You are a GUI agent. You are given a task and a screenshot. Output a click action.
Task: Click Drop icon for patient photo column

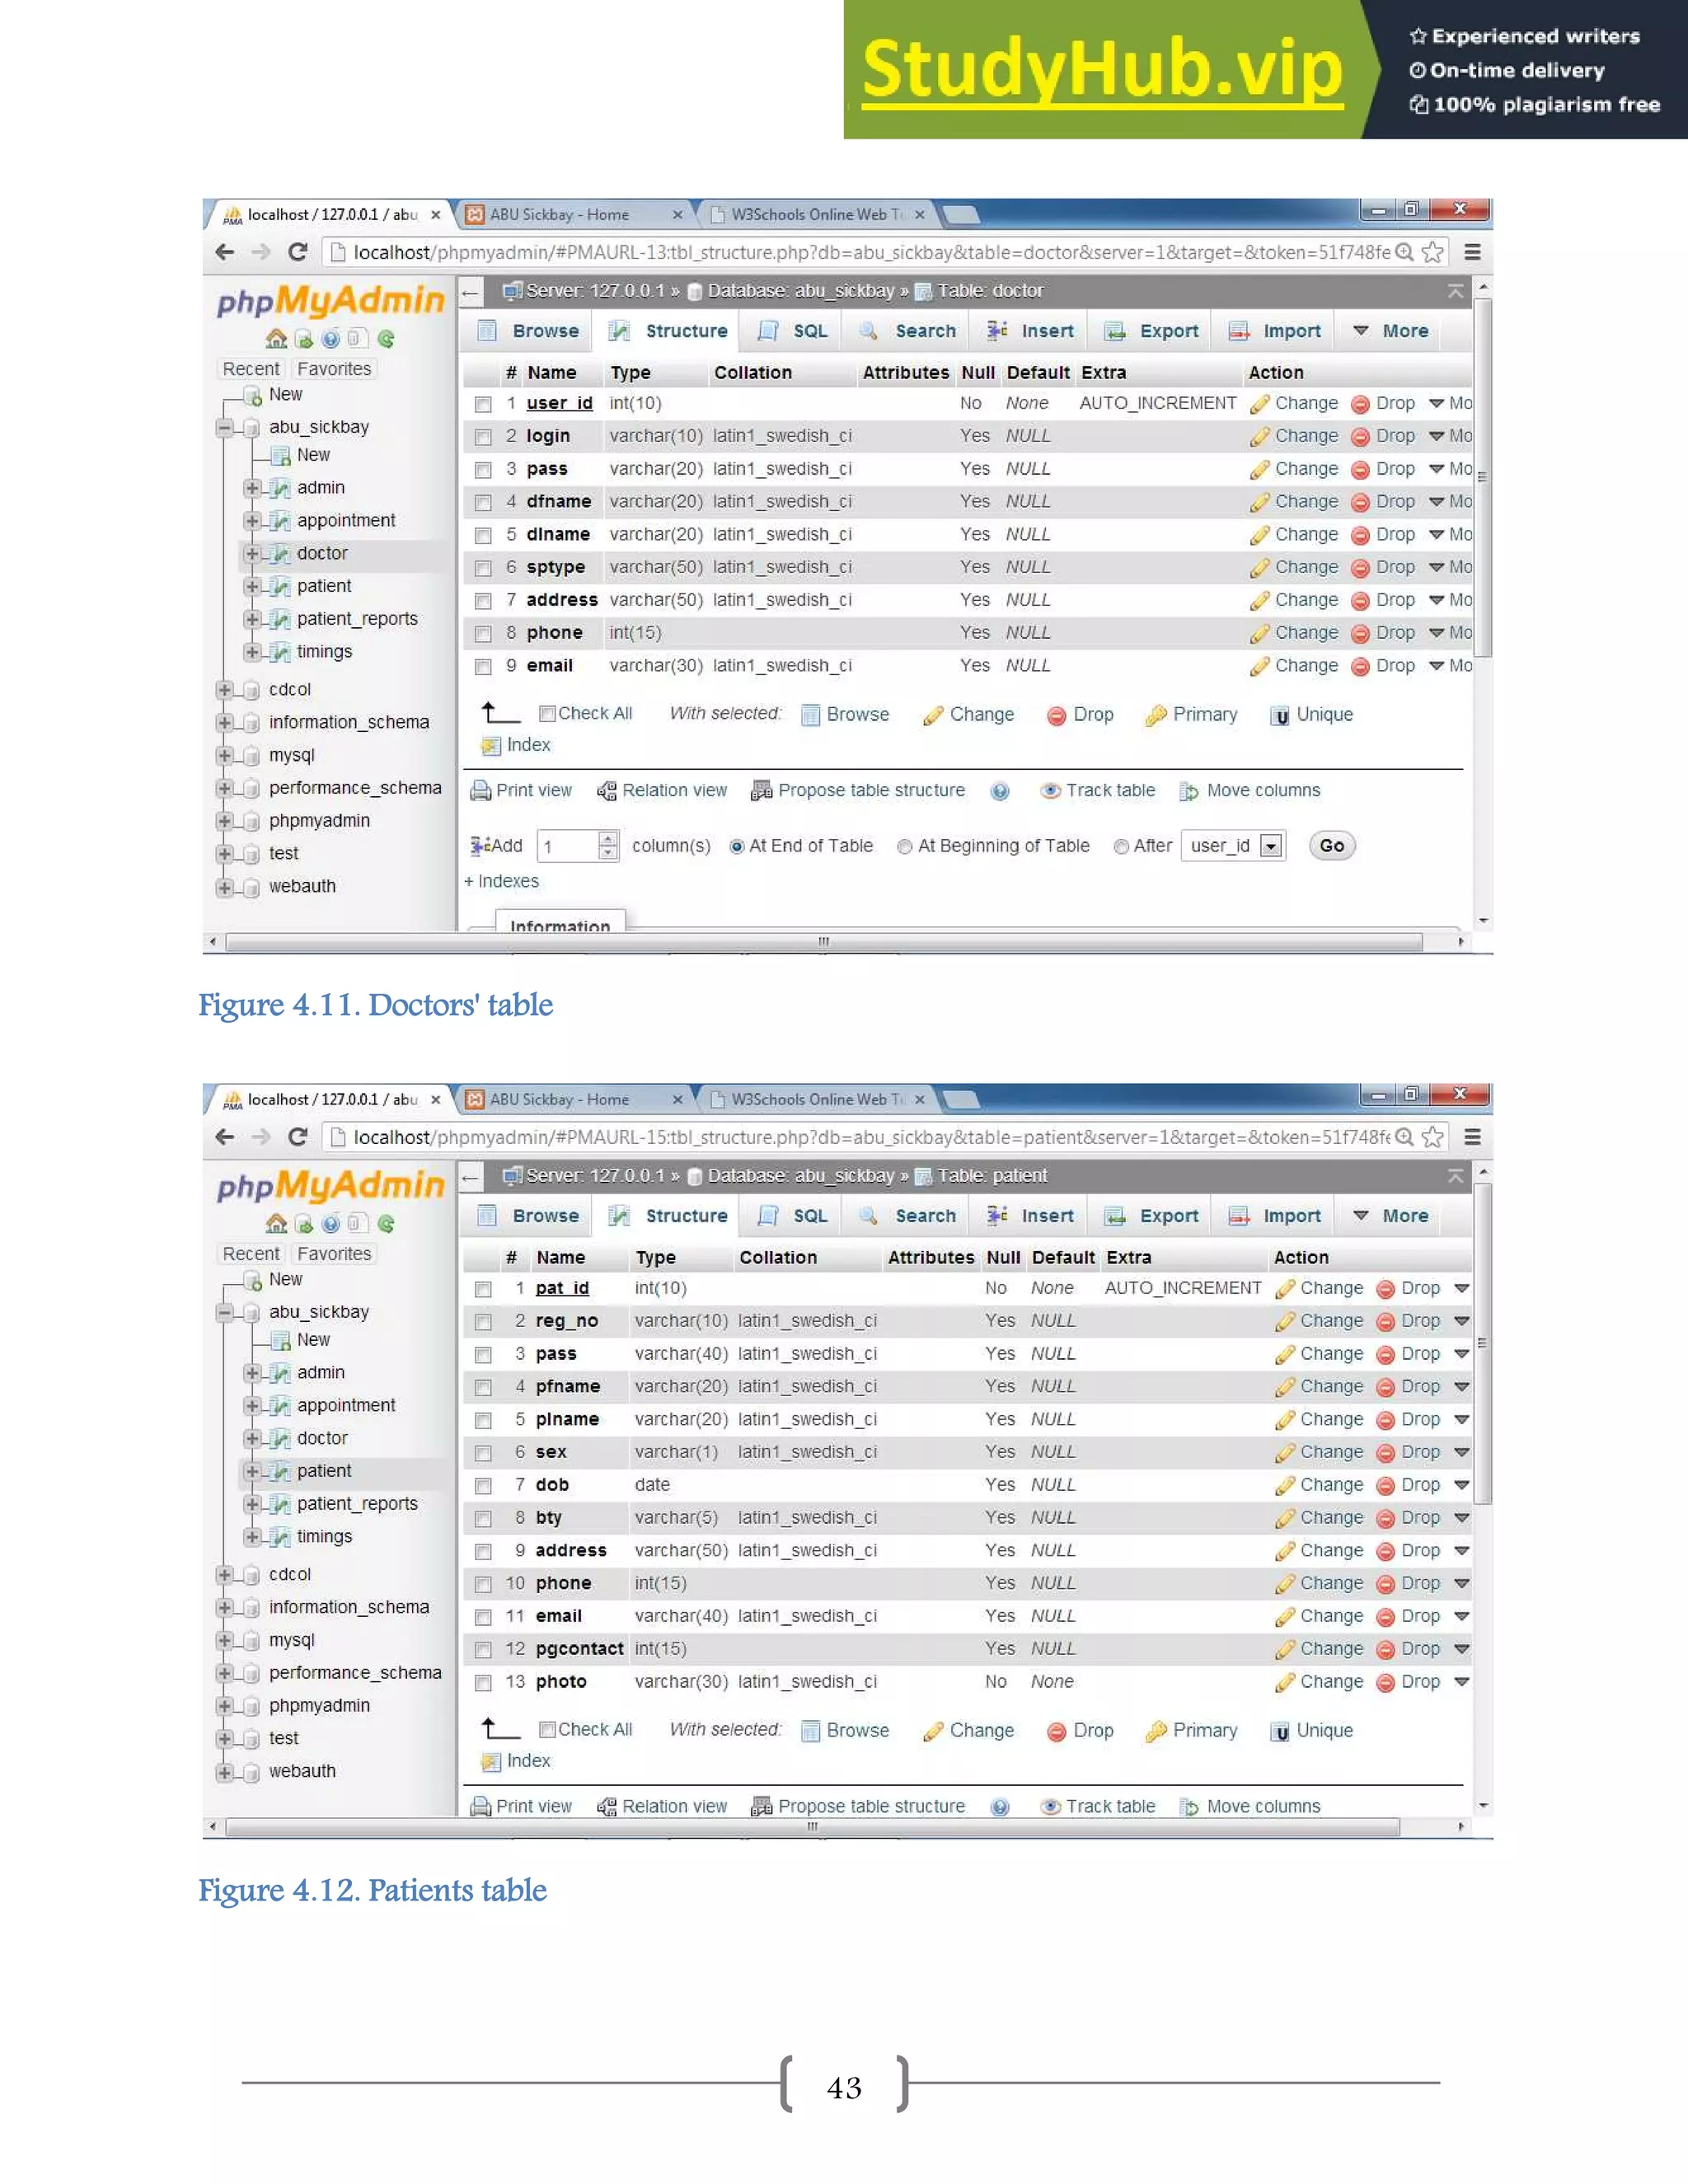tap(1385, 1682)
